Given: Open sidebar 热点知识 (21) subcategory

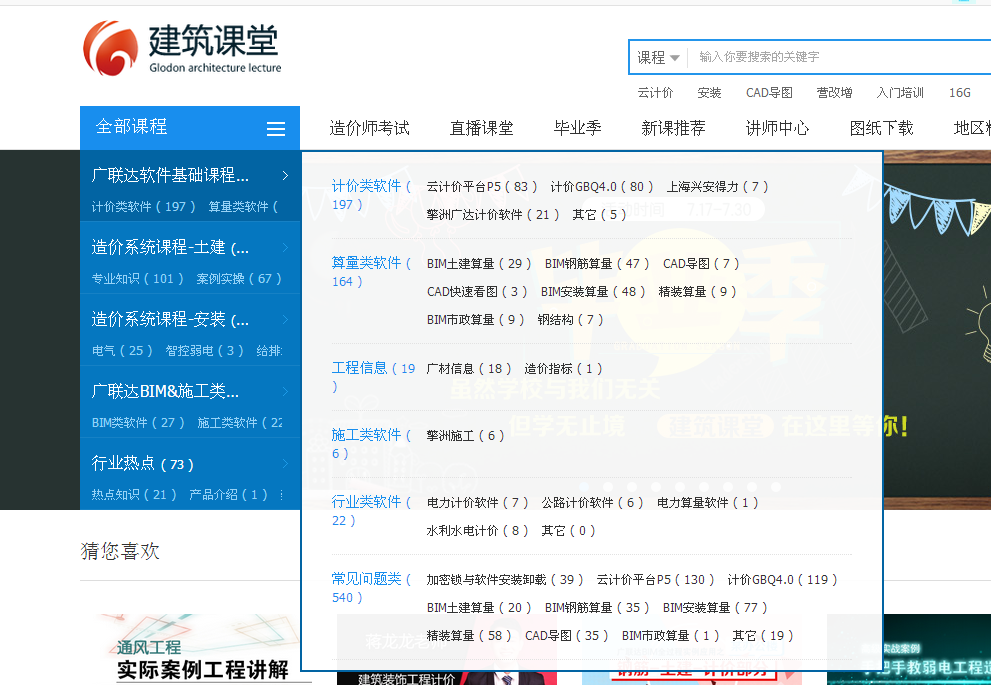Looking at the screenshot, I should coord(133,495).
